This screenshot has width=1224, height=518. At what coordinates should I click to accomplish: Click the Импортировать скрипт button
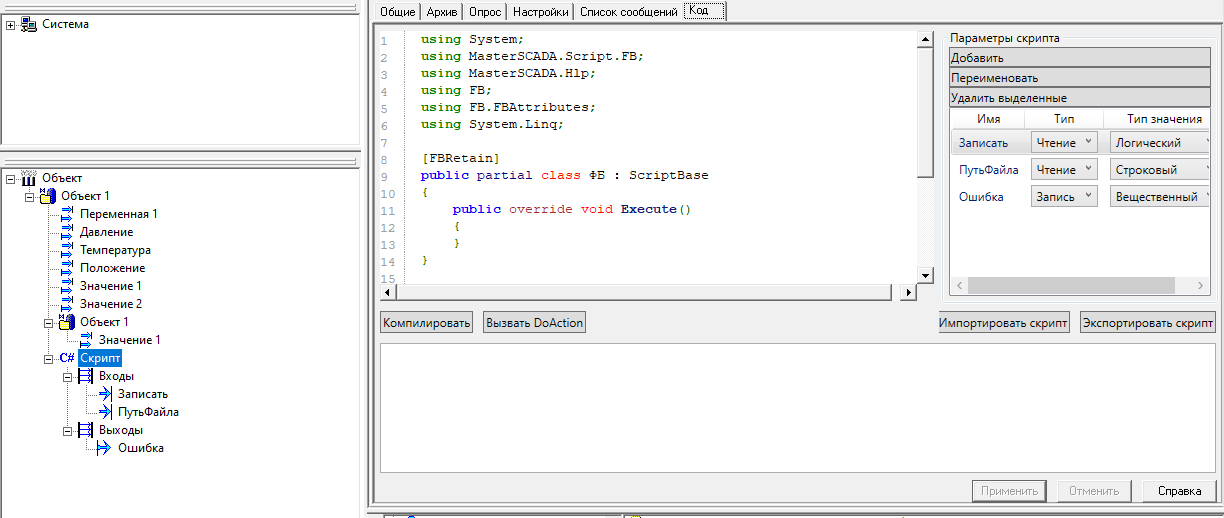click(1004, 323)
